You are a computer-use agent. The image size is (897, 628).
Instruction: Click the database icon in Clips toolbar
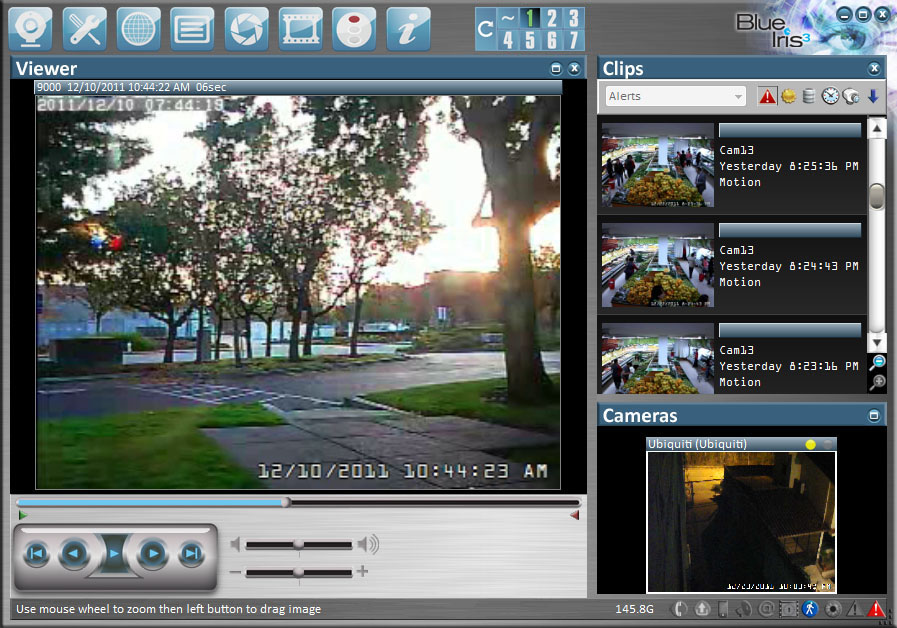[x=808, y=97]
